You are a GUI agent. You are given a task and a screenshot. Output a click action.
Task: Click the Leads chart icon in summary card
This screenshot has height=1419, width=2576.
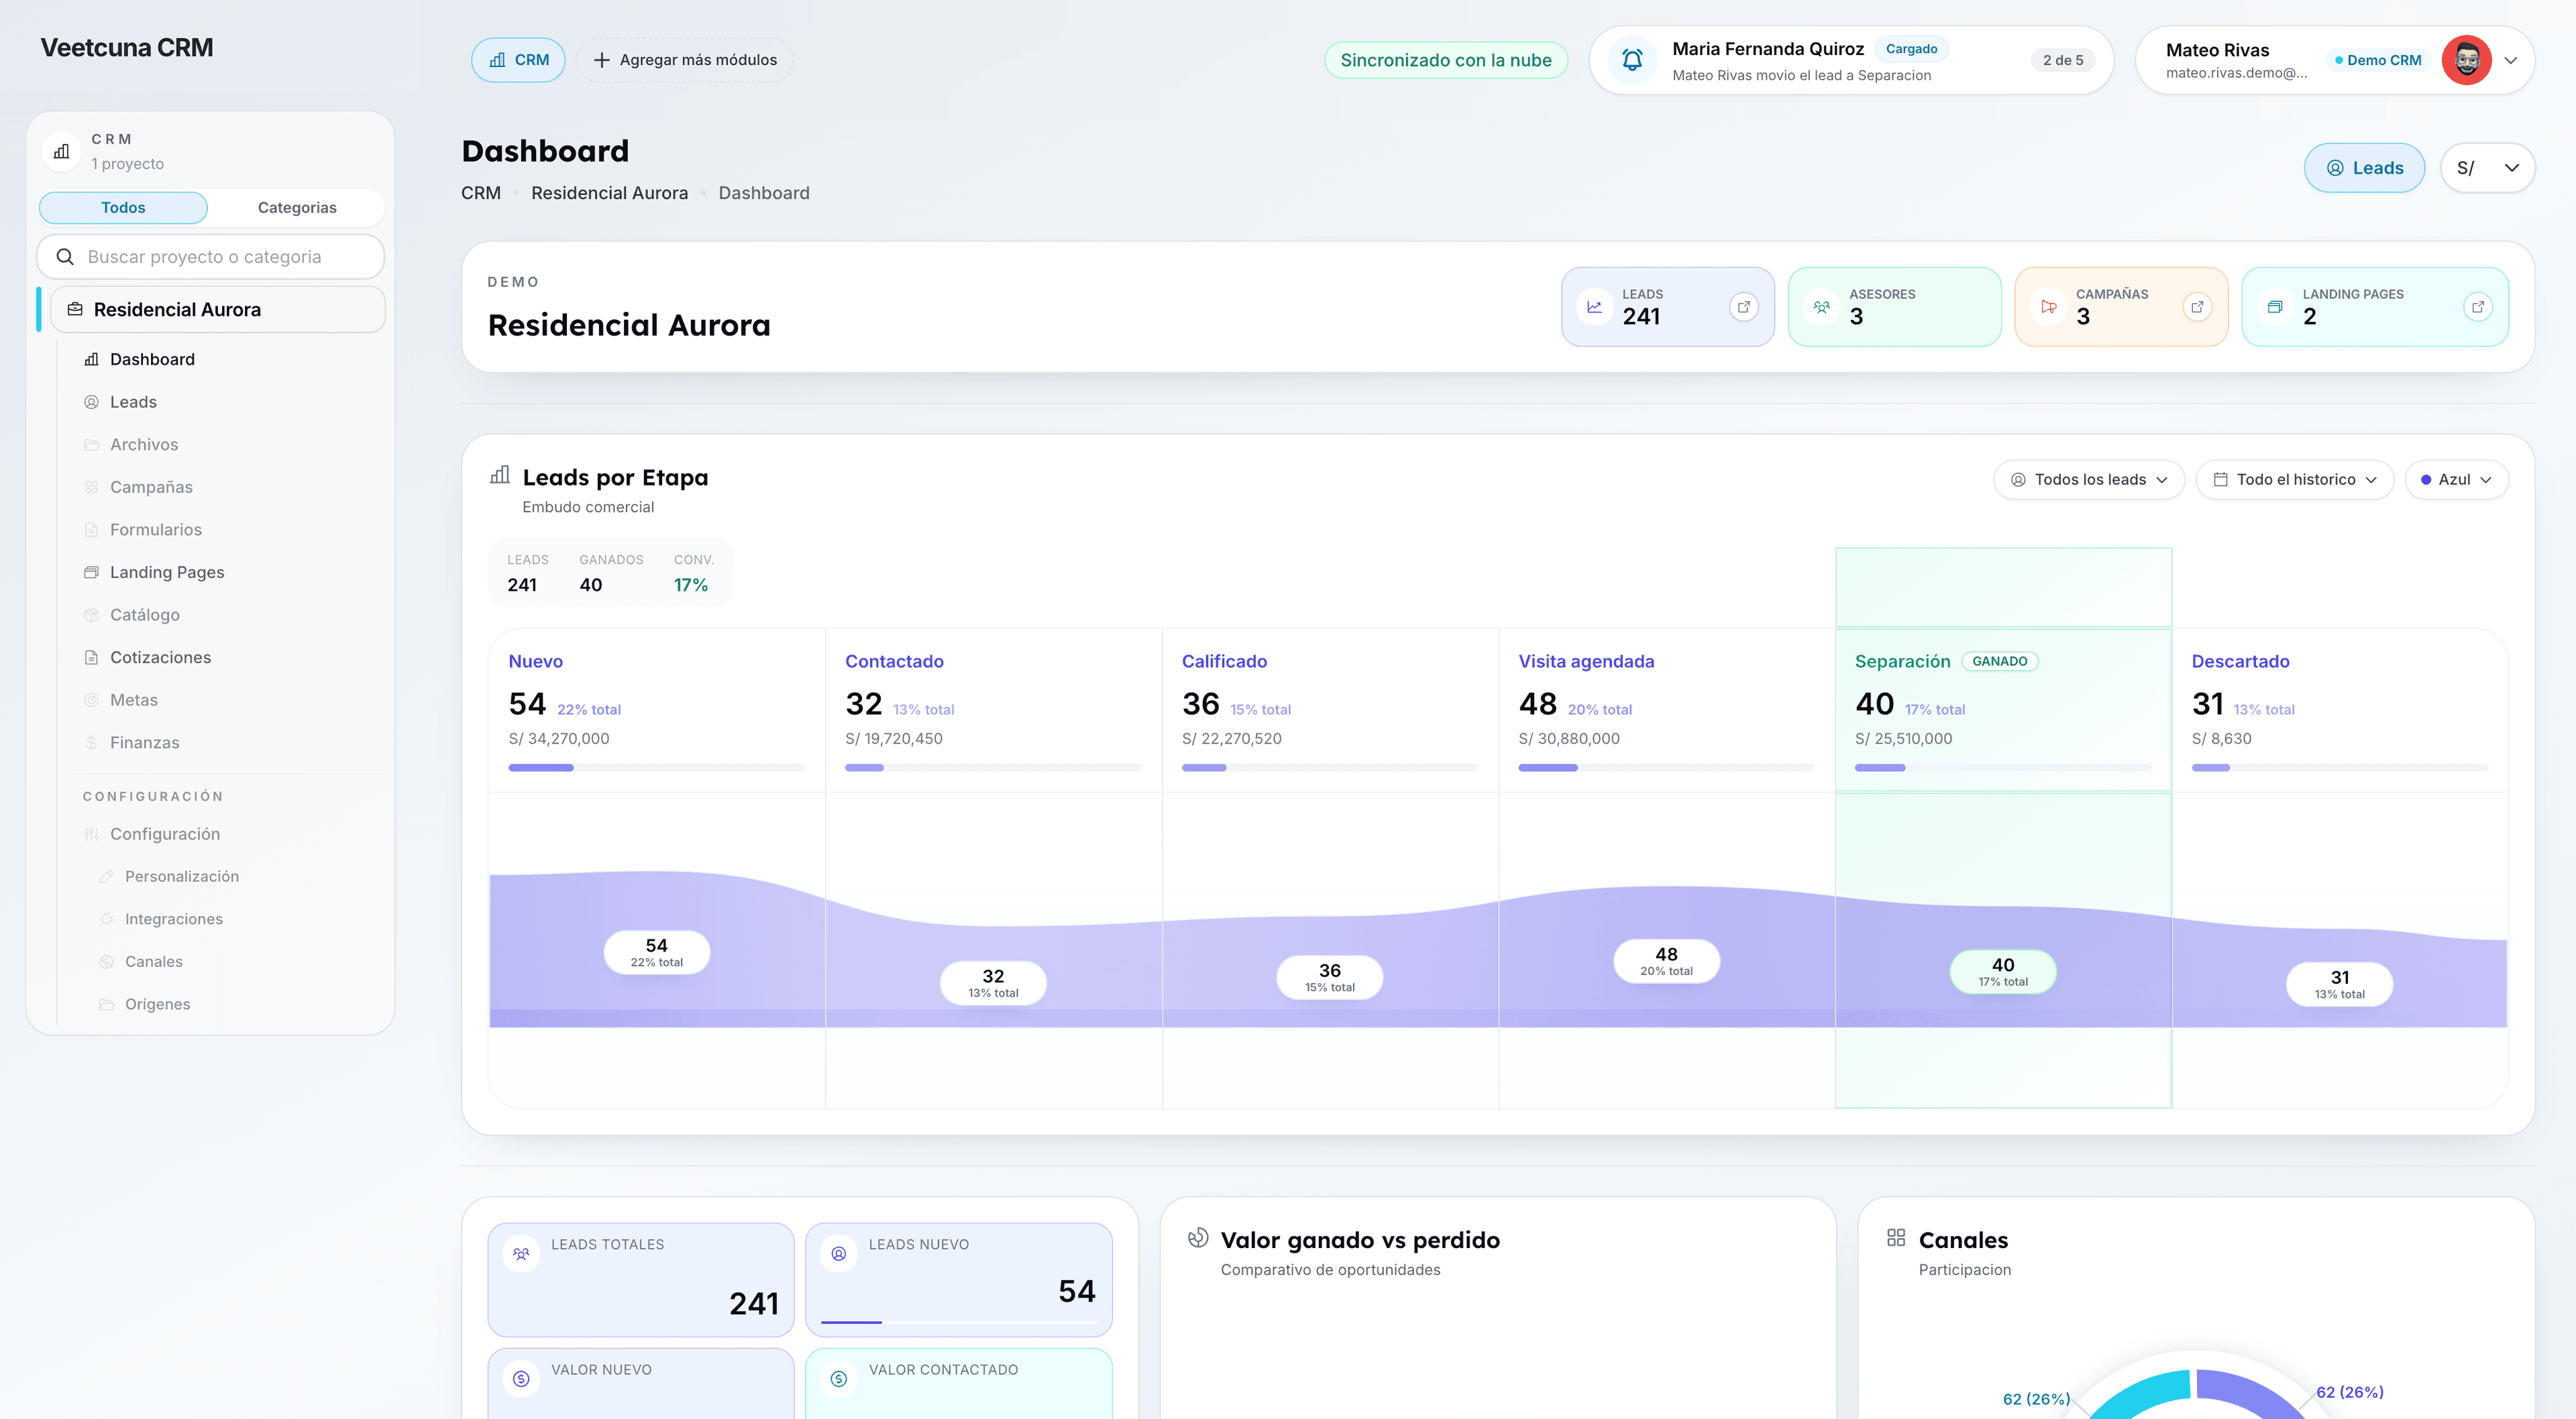(x=1595, y=307)
